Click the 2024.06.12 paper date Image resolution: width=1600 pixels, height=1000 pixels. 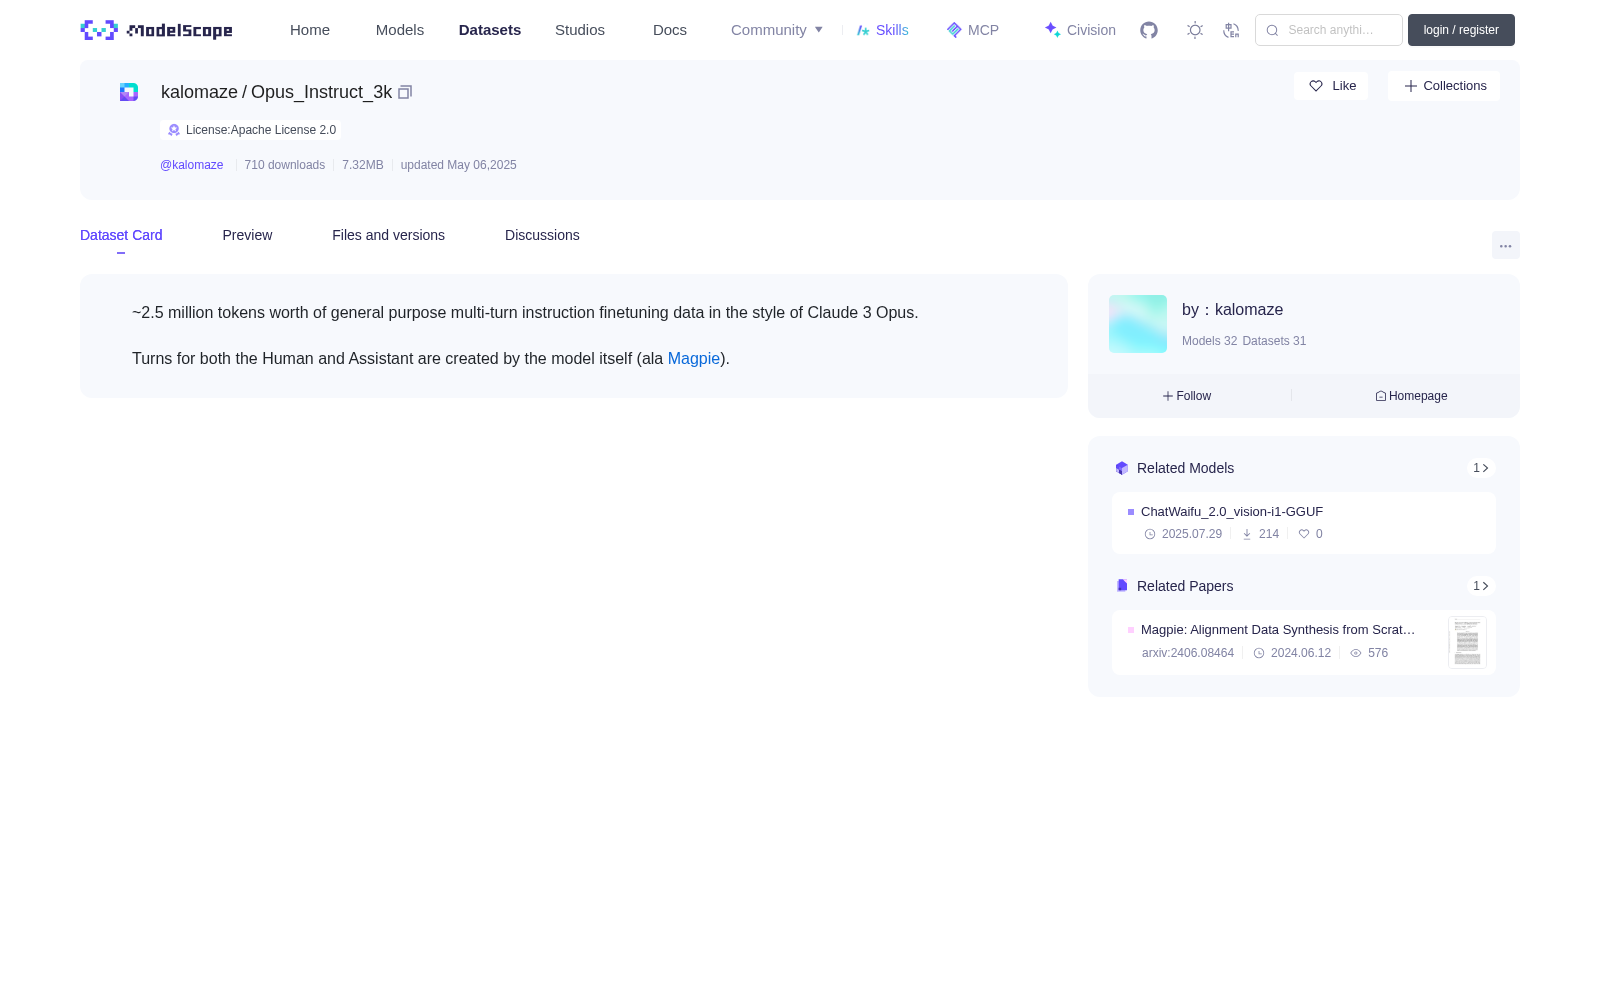pyautogui.click(x=1301, y=653)
